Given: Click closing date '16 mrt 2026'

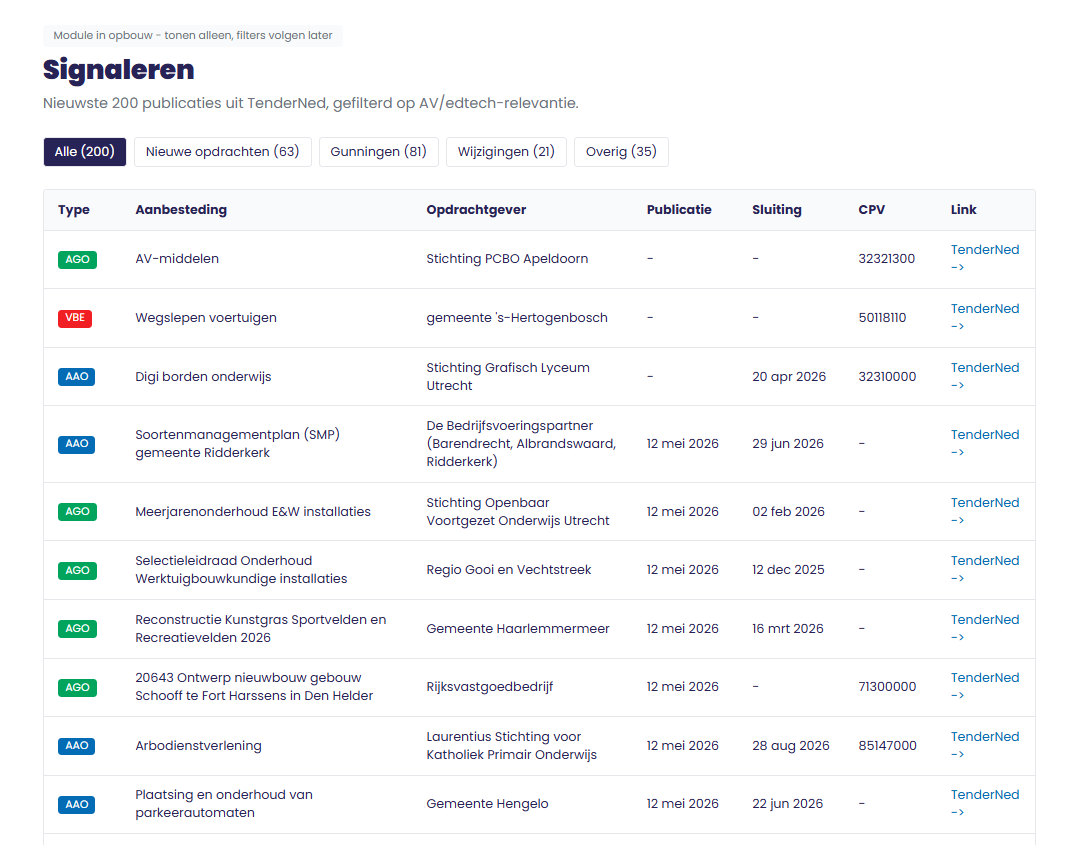Looking at the screenshot, I should (788, 629).
